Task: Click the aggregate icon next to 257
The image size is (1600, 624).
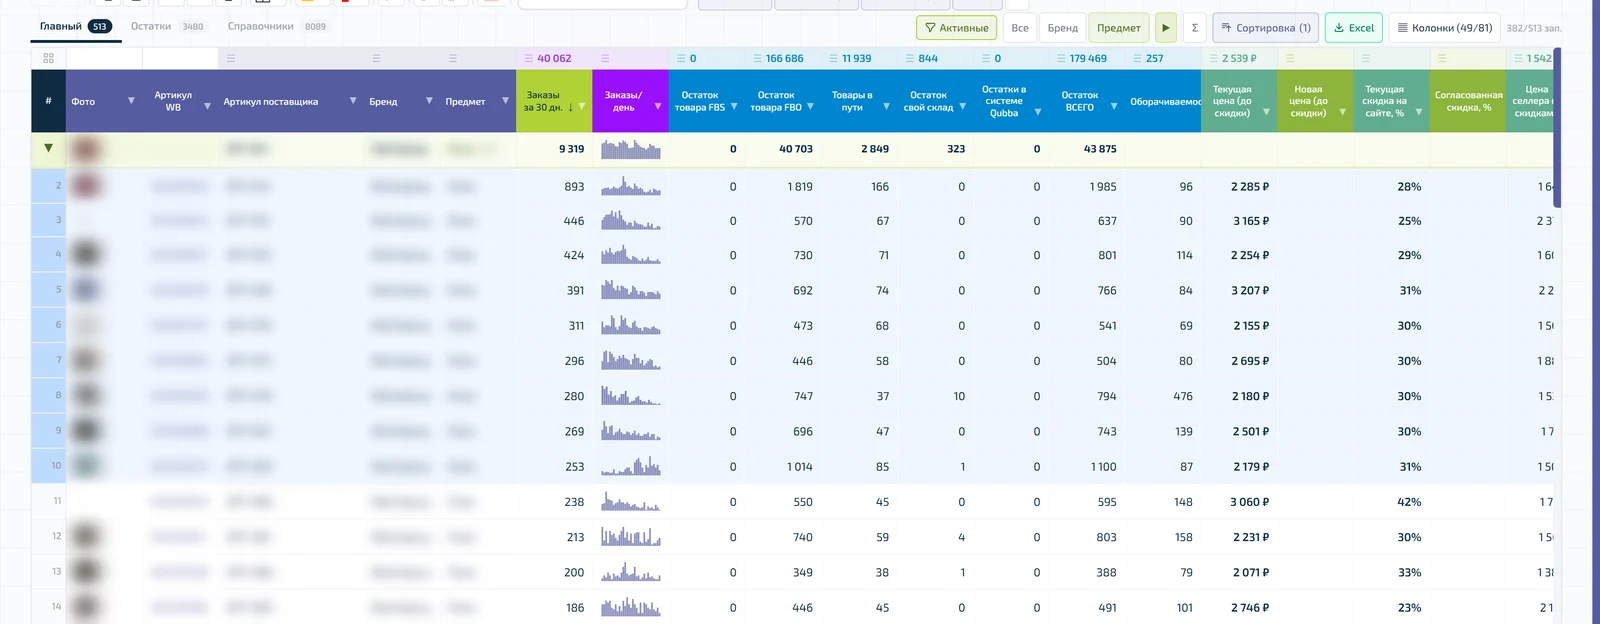Action: click(1137, 59)
